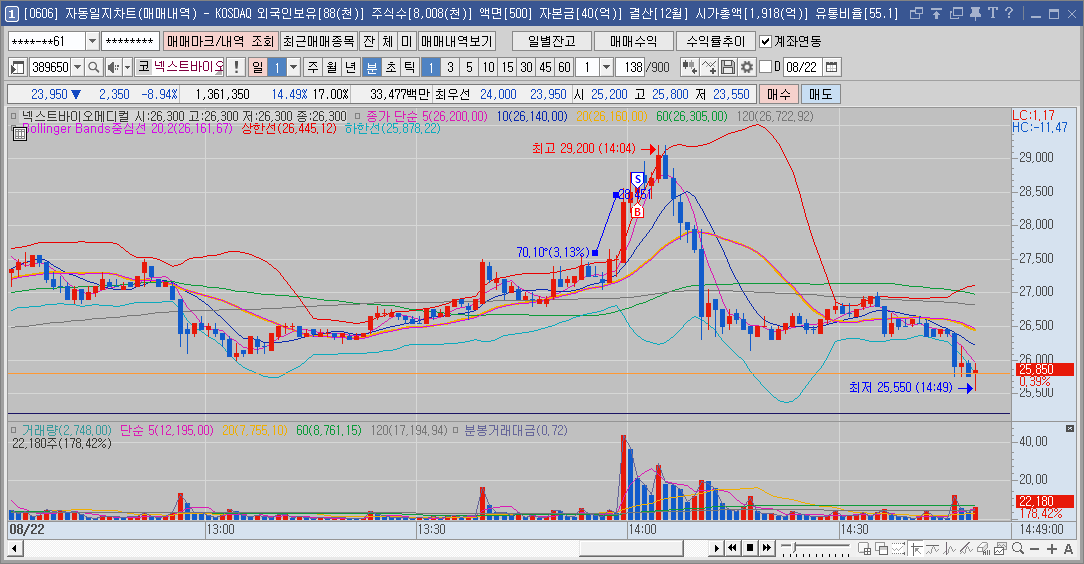Viewport: 1084px width, 564px height.
Task: Click the account password input field
Action: 131,41
